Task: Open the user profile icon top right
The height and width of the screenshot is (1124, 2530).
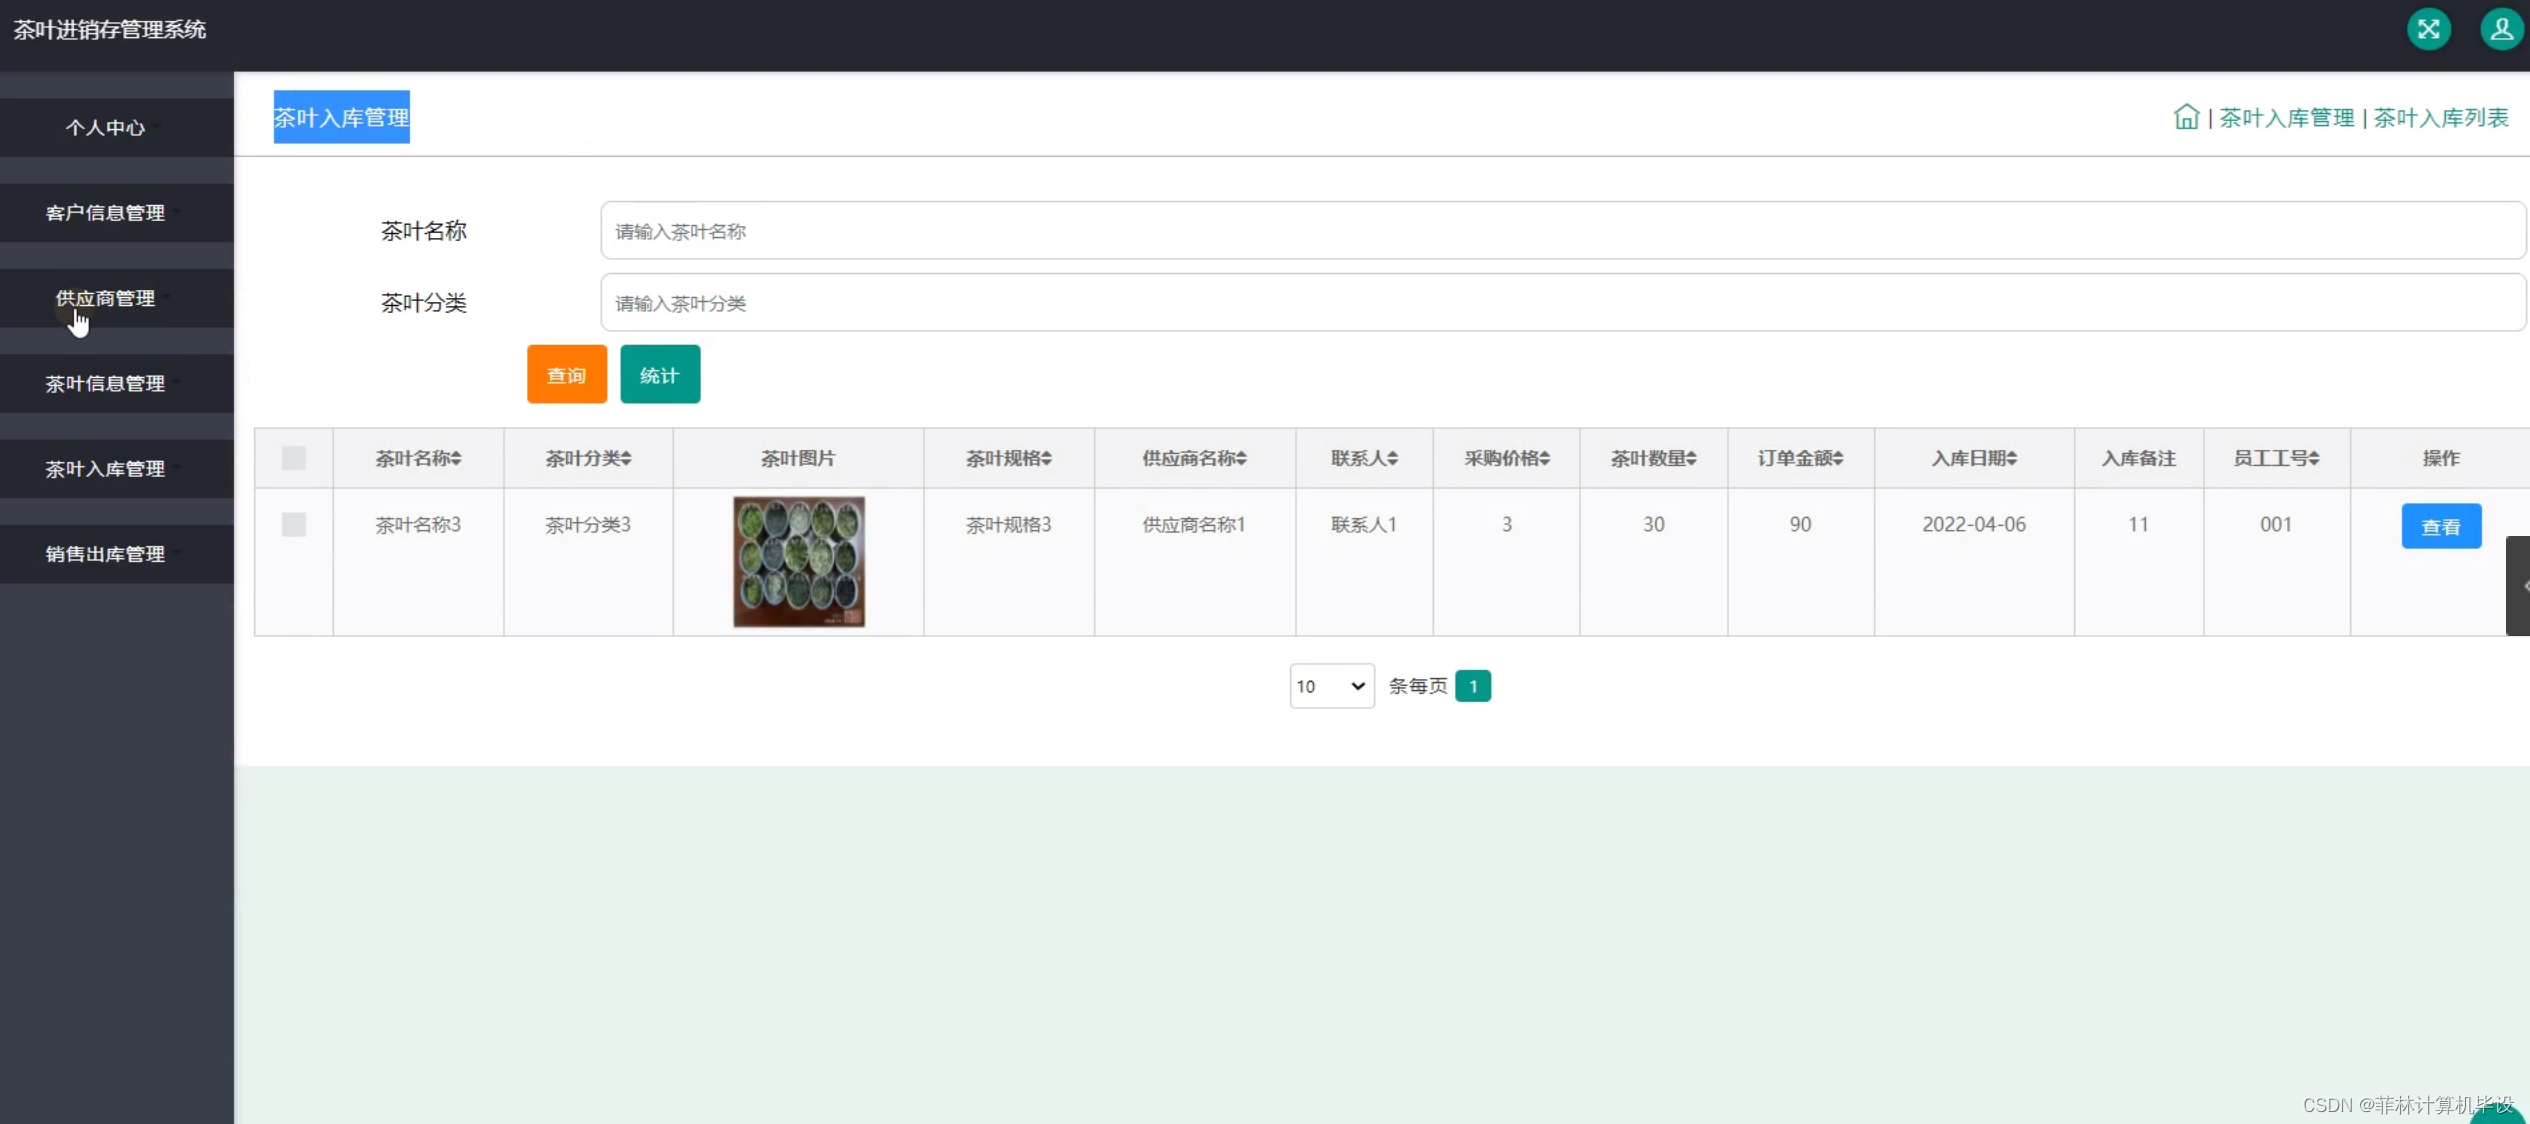Action: click(x=2501, y=29)
